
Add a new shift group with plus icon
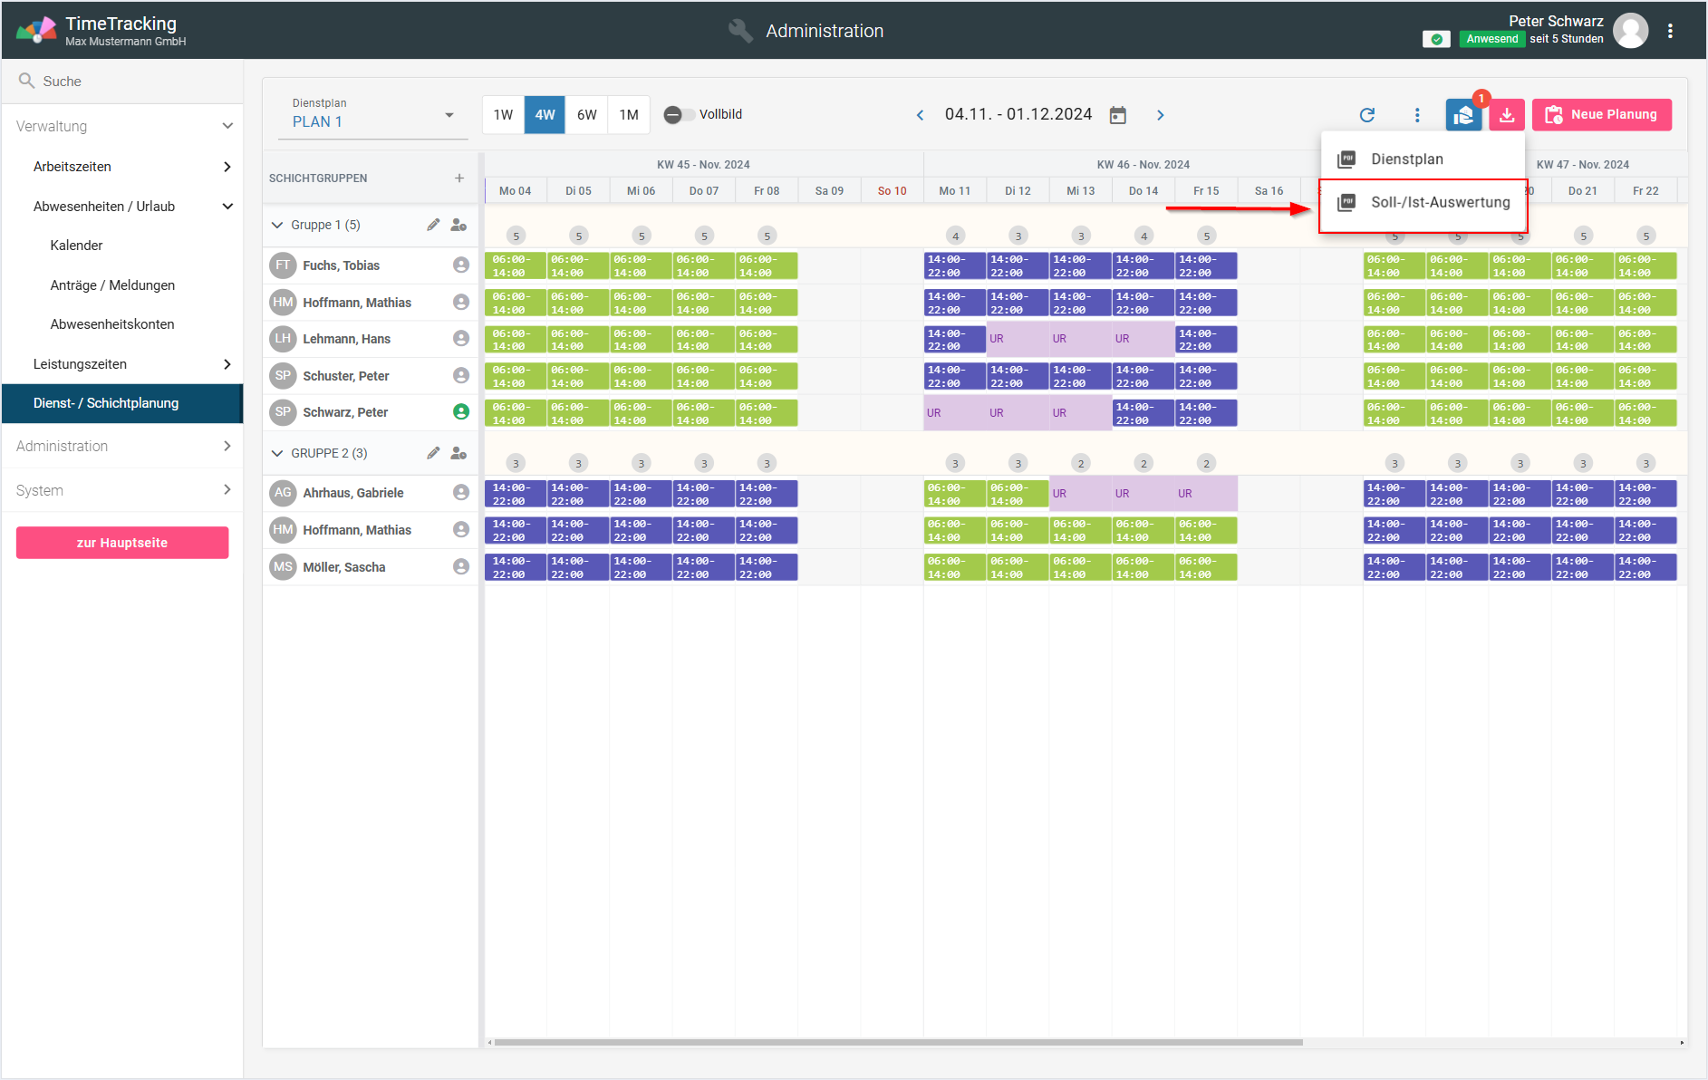click(459, 178)
